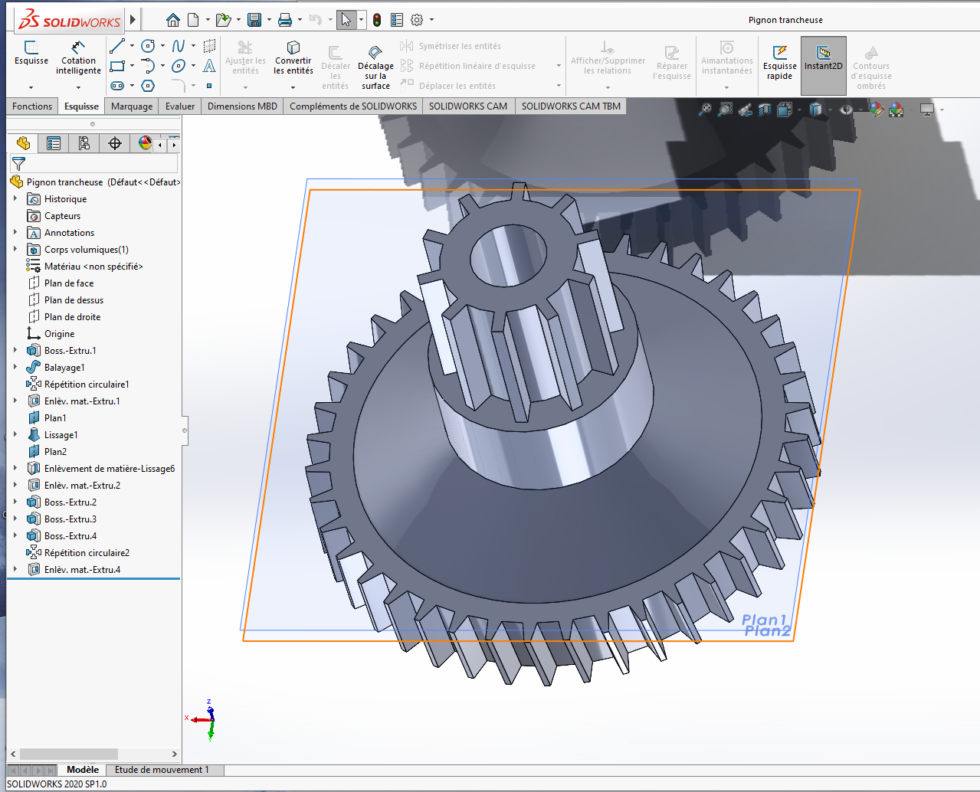The height and width of the screenshot is (792, 980).
Task: Click the Convertir les entités icon
Action: 292,60
